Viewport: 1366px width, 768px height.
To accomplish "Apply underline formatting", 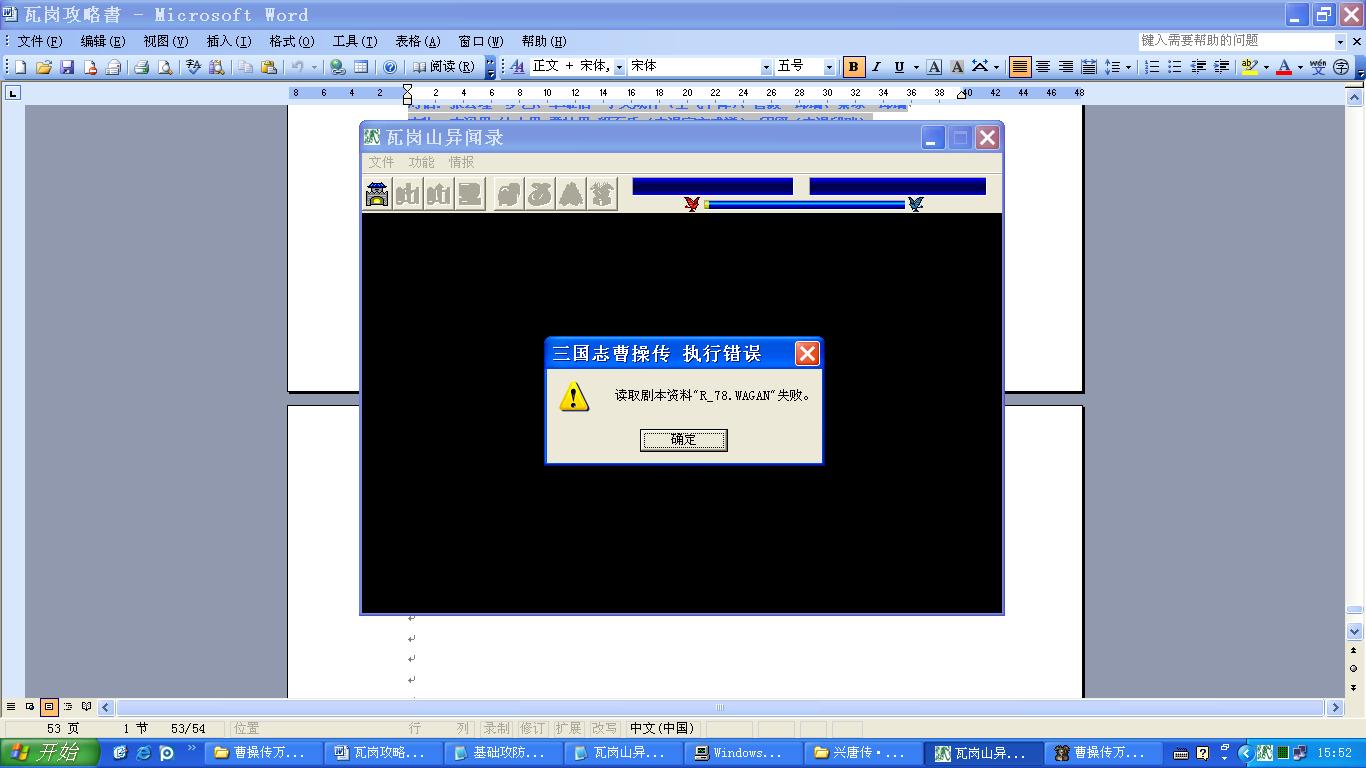I will 899,67.
